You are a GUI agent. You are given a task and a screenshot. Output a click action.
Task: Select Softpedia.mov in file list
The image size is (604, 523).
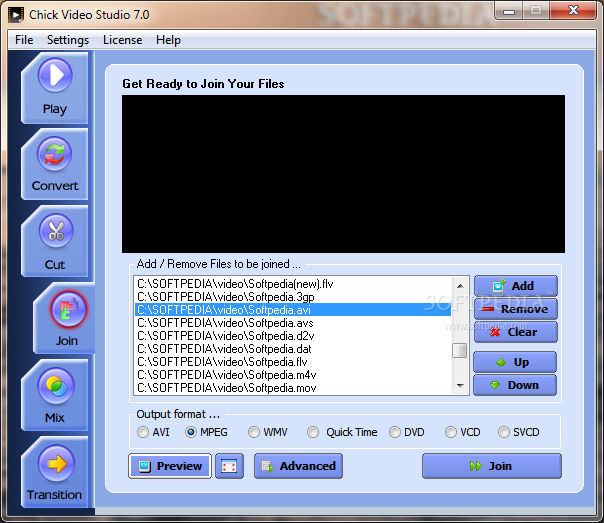pos(293,388)
